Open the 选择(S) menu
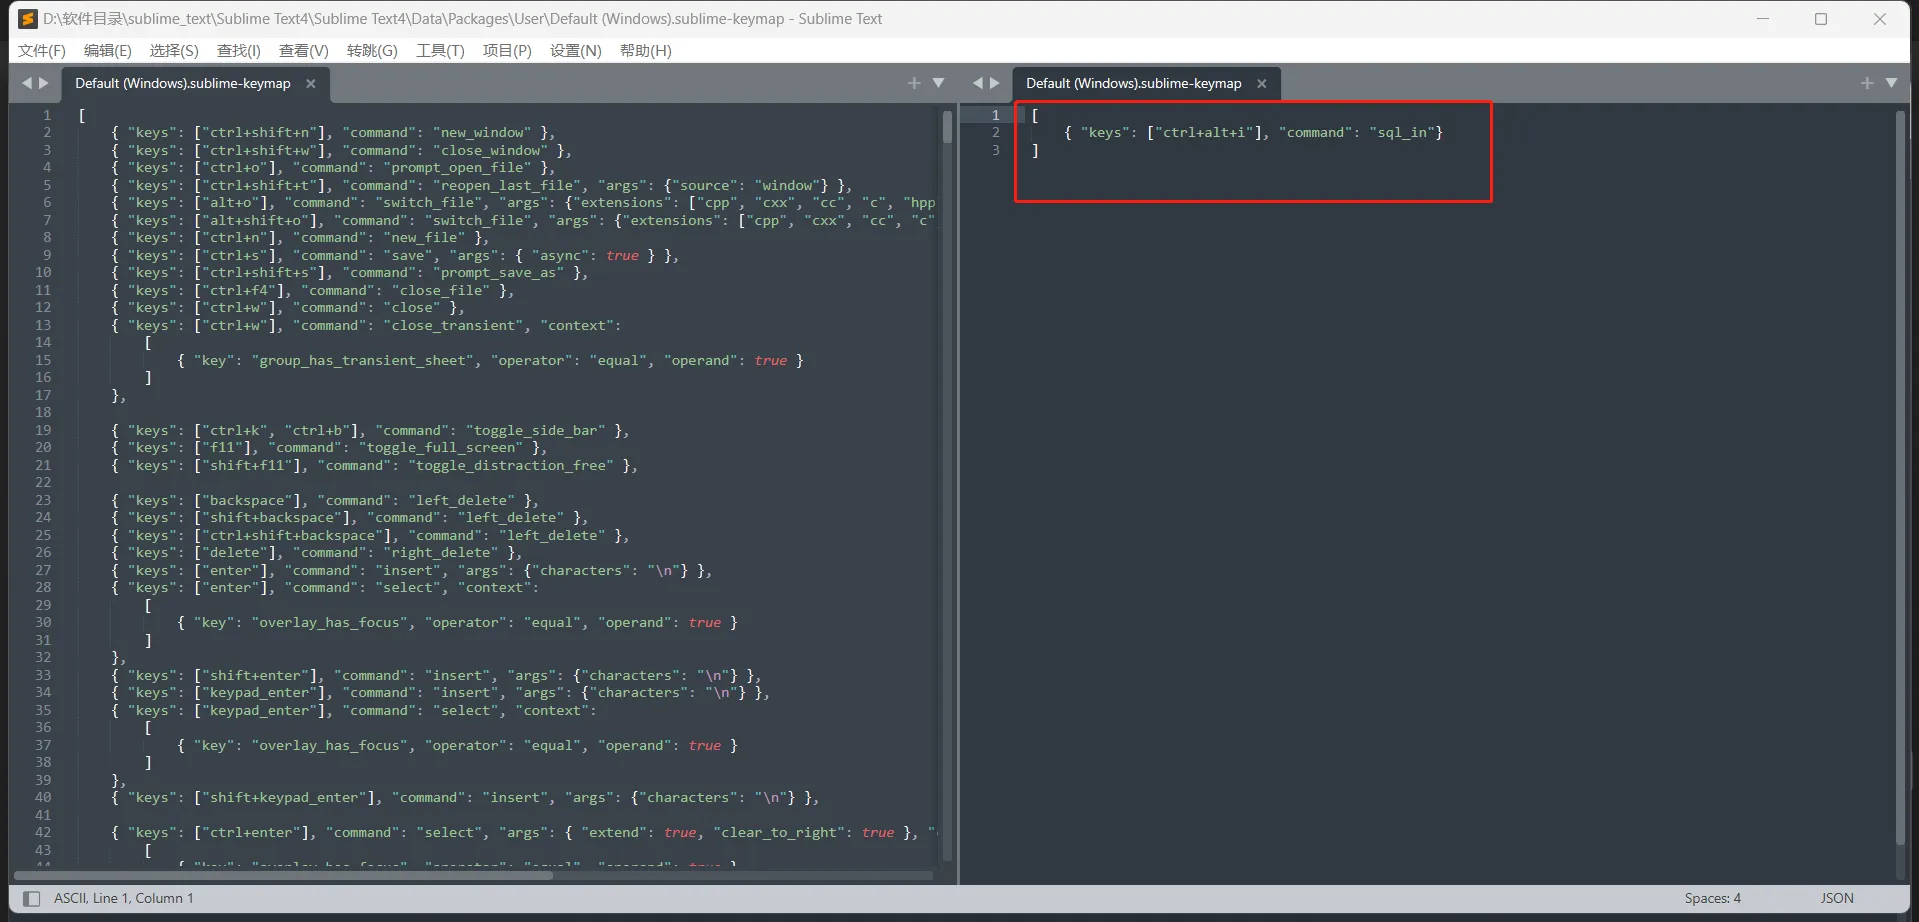This screenshot has width=1919, height=922. click(174, 50)
